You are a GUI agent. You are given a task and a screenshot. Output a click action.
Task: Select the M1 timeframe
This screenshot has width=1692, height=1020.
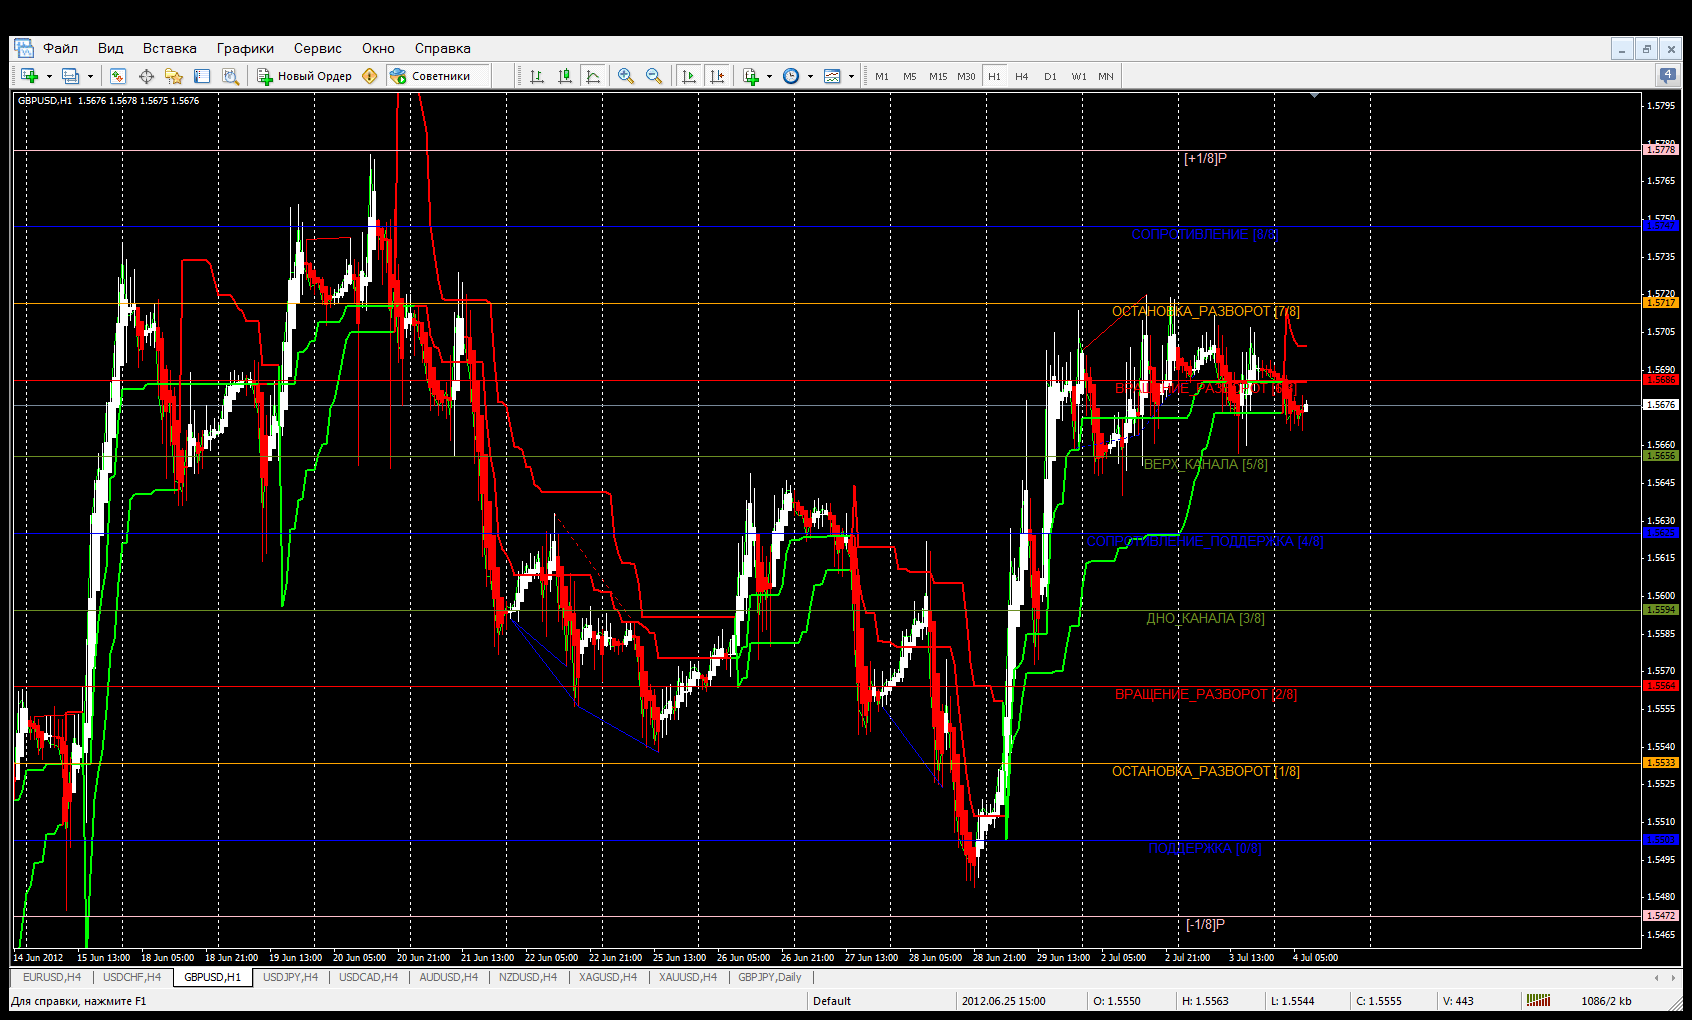882,76
